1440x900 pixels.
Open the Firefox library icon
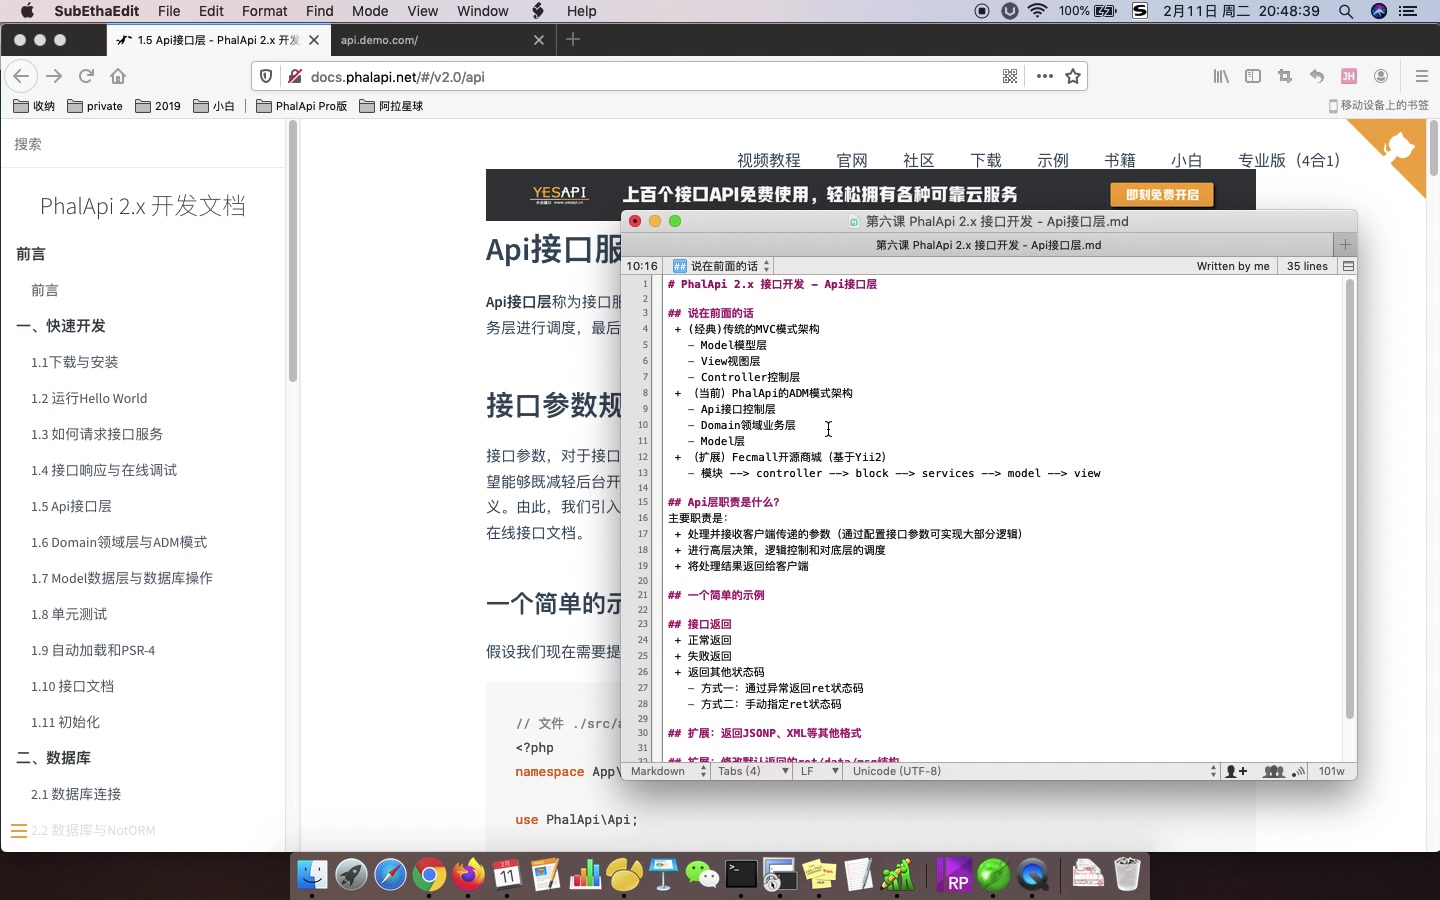click(1221, 76)
